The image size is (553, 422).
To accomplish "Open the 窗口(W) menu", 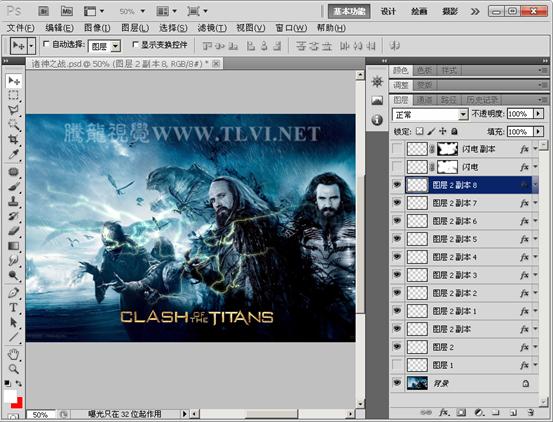I will tap(291, 28).
